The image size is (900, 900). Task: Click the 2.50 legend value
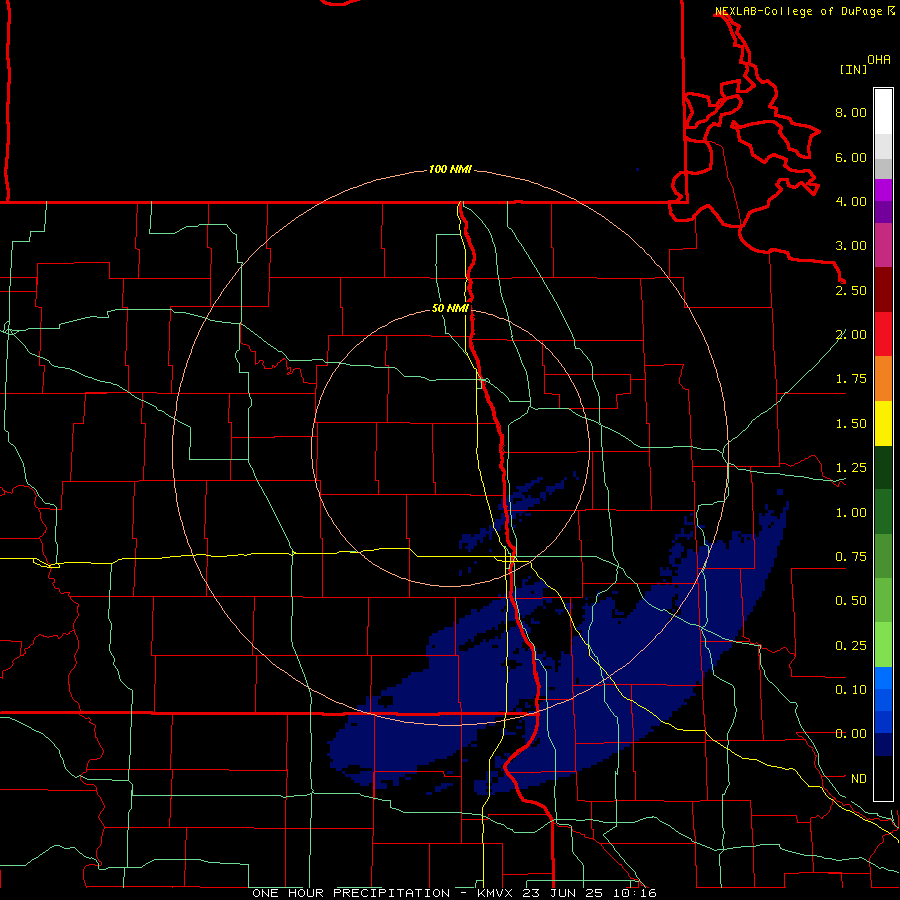pos(851,290)
